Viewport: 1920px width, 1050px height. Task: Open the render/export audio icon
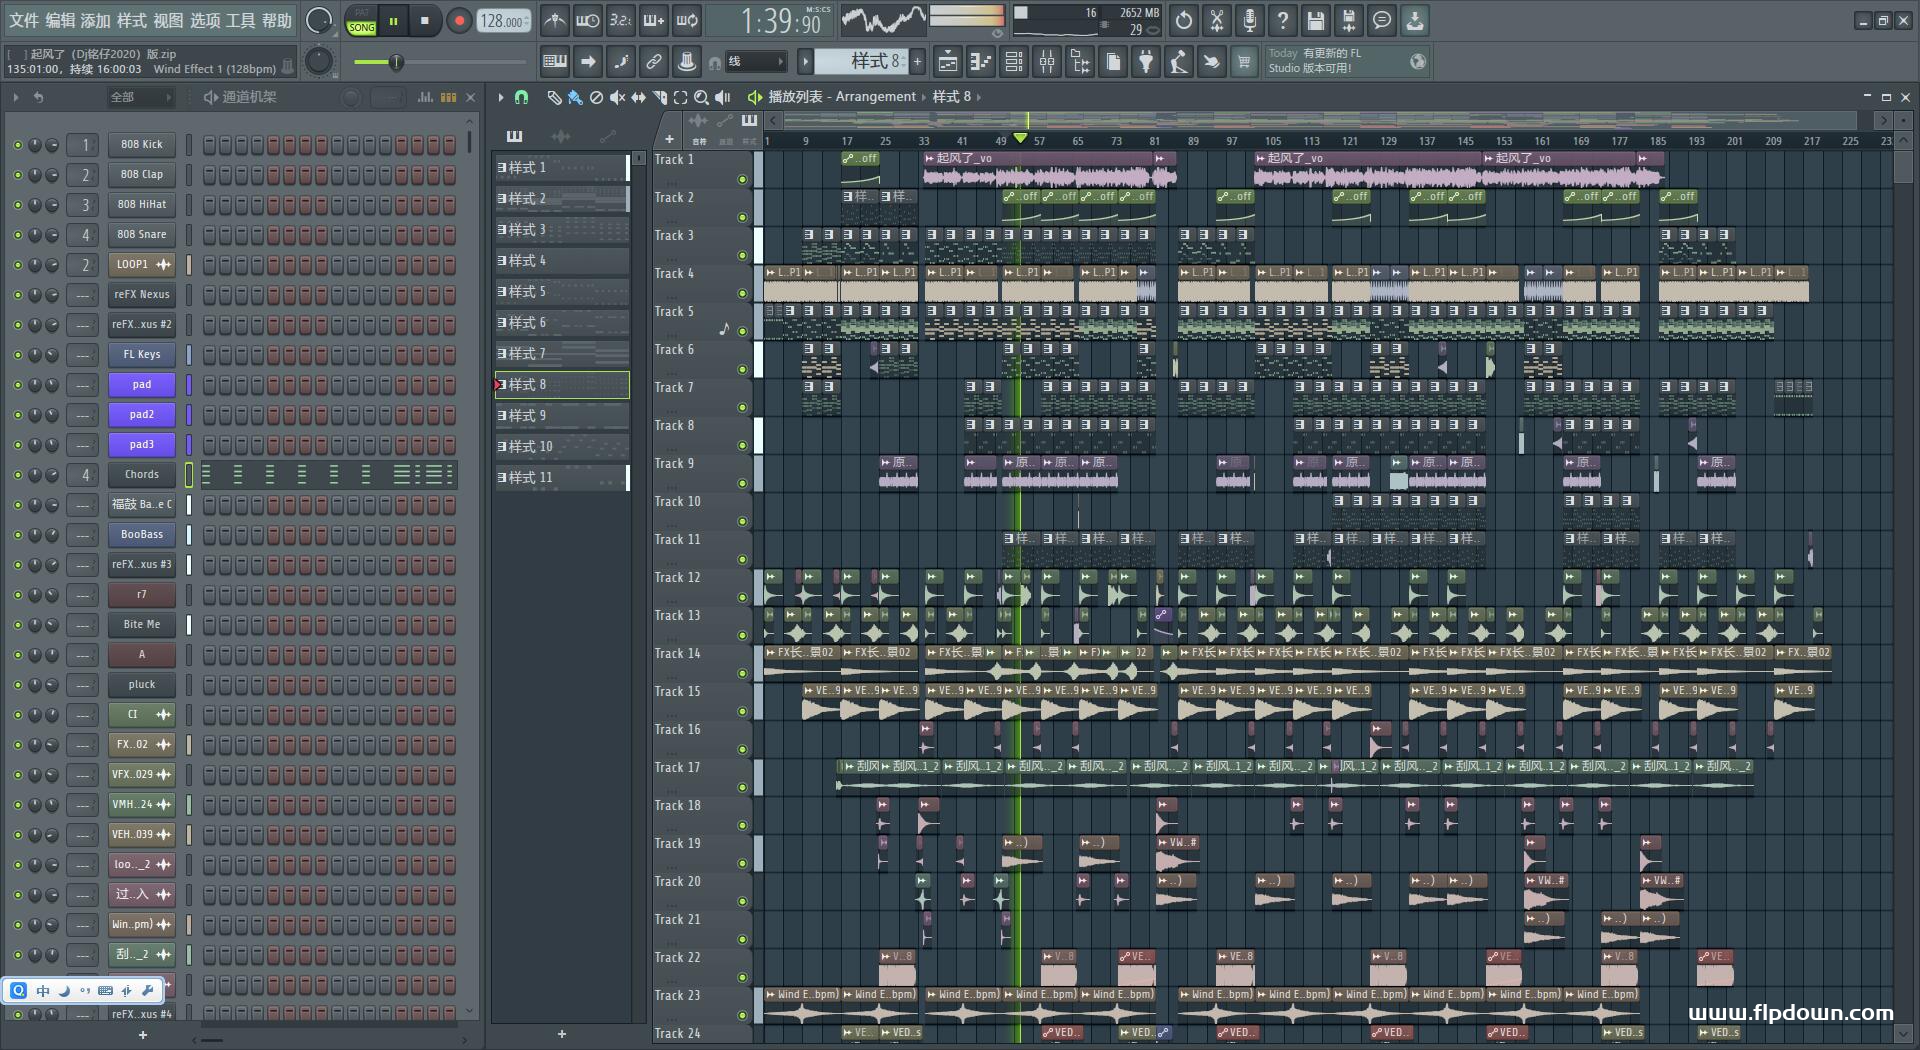click(1349, 20)
